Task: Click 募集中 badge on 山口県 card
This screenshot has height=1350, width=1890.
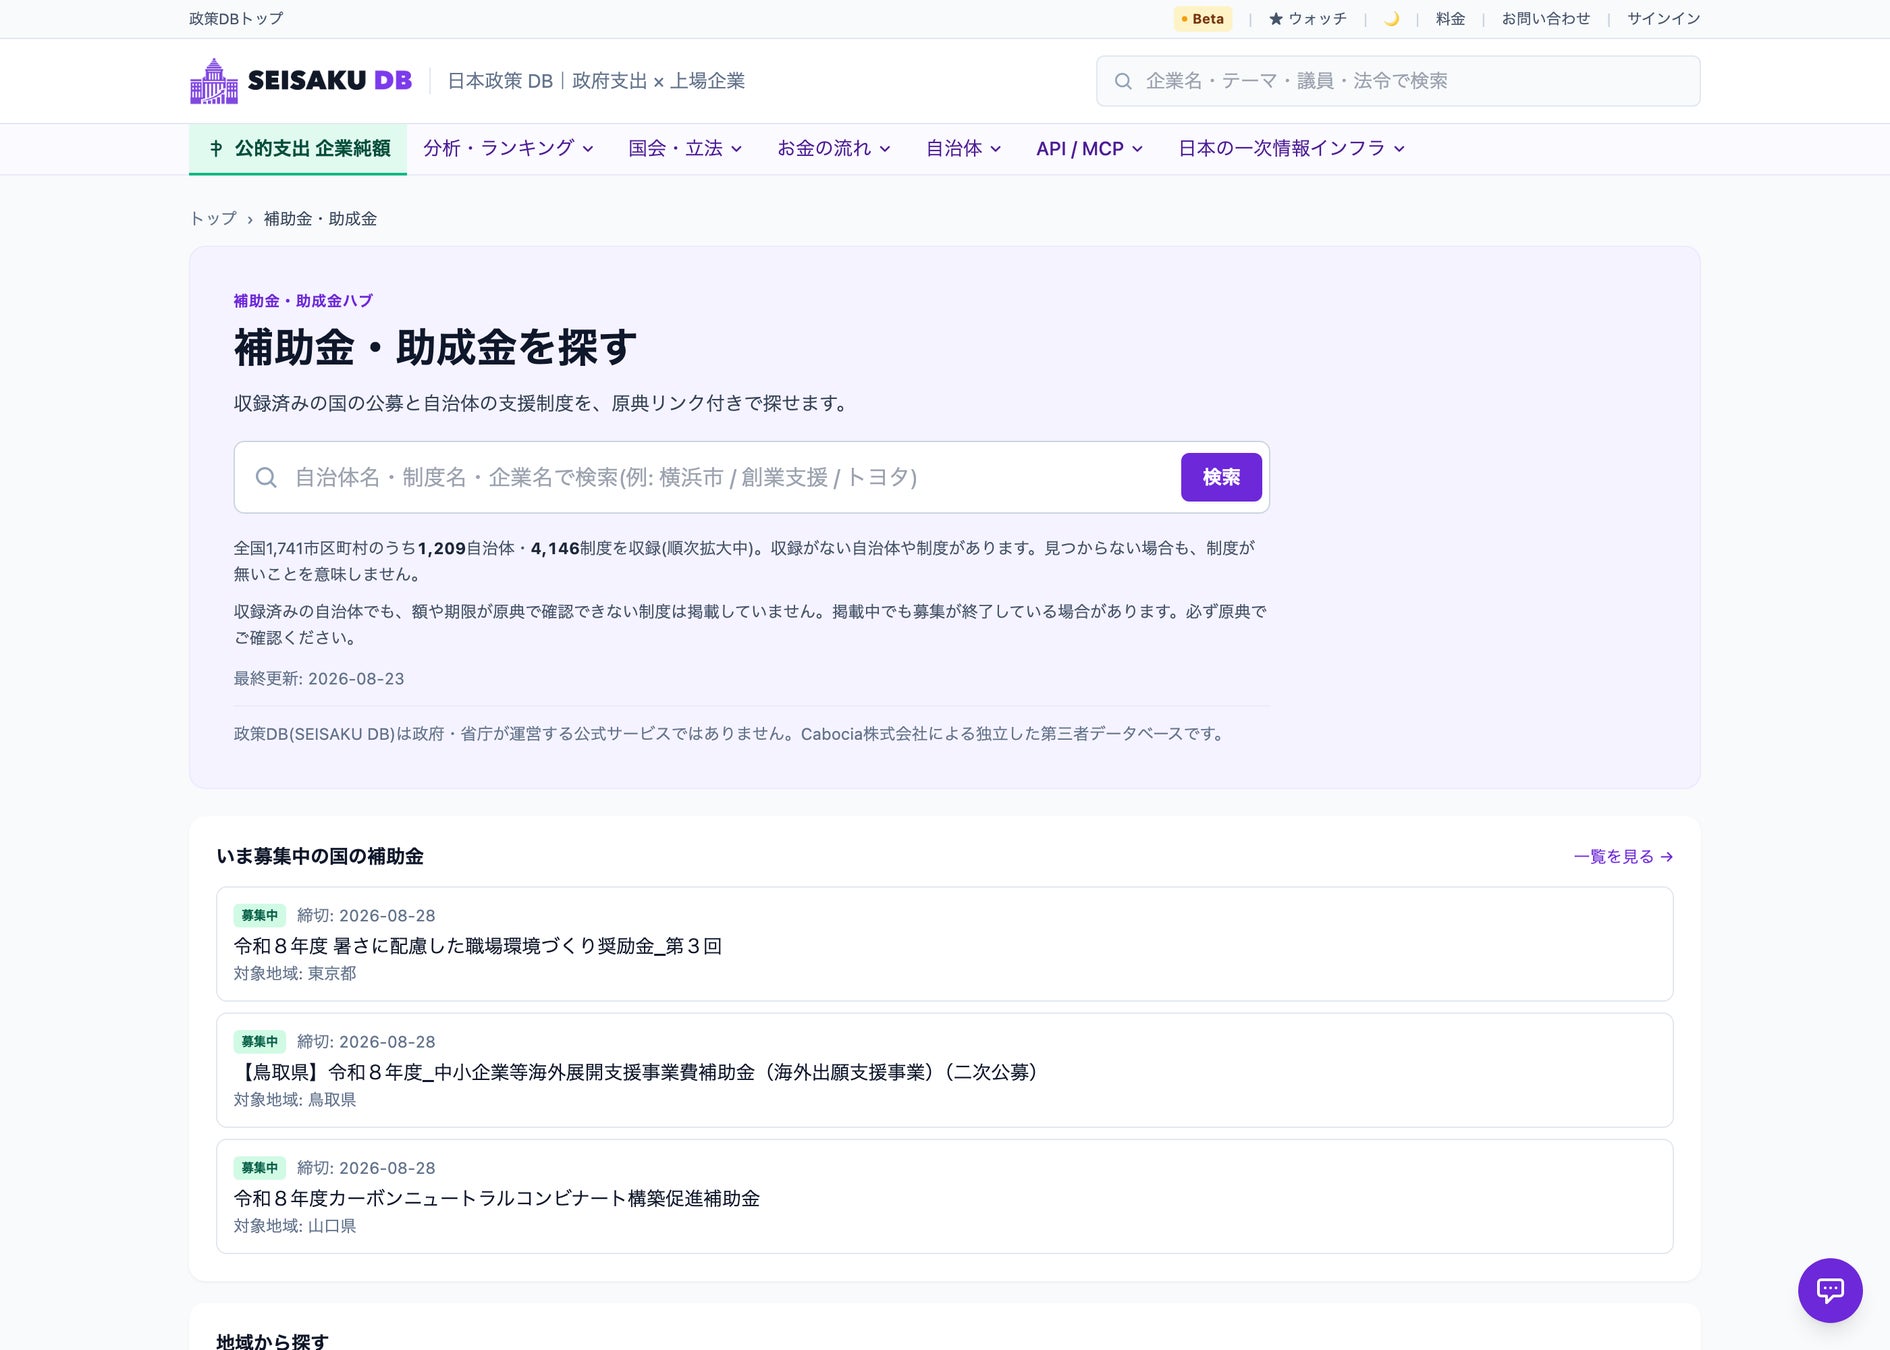Action: (x=260, y=1167)
